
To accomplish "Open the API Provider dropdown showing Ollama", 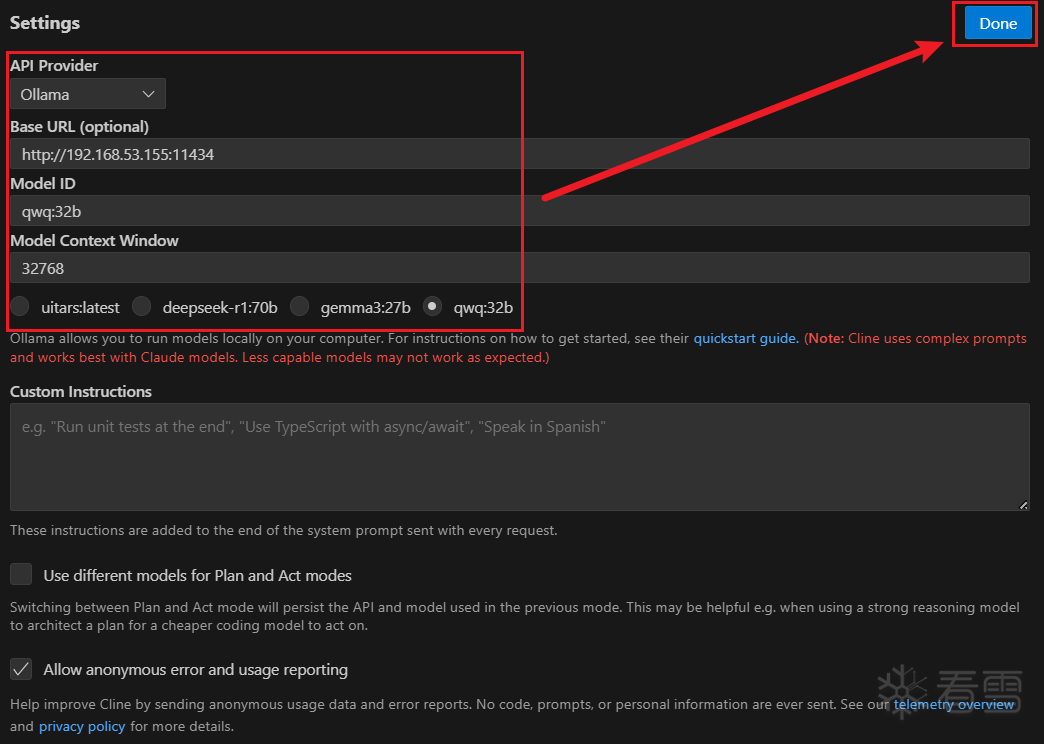I will coord(88,94).
